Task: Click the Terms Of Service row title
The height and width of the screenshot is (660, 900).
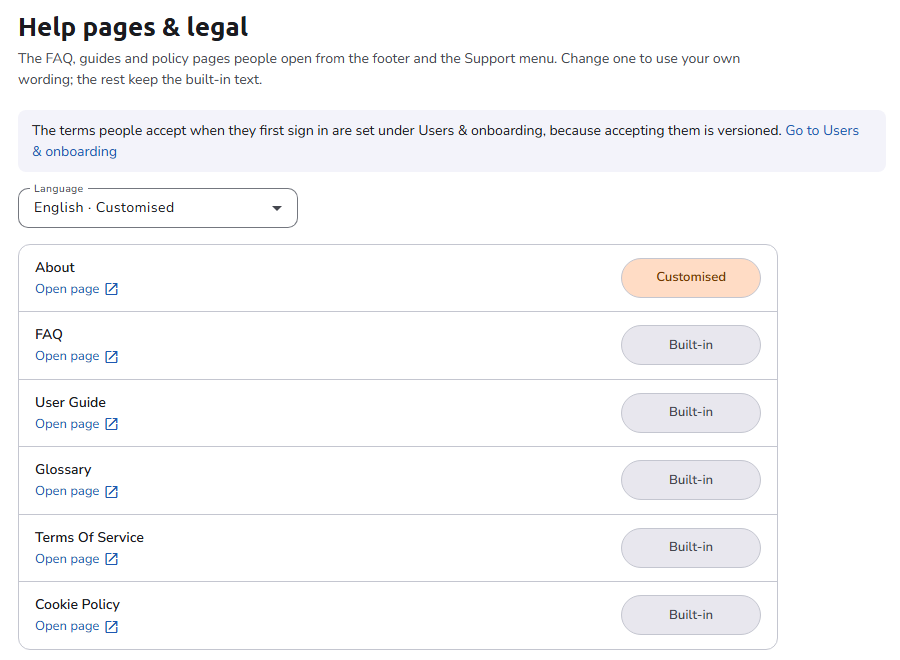Action: (x=90, y=537)
